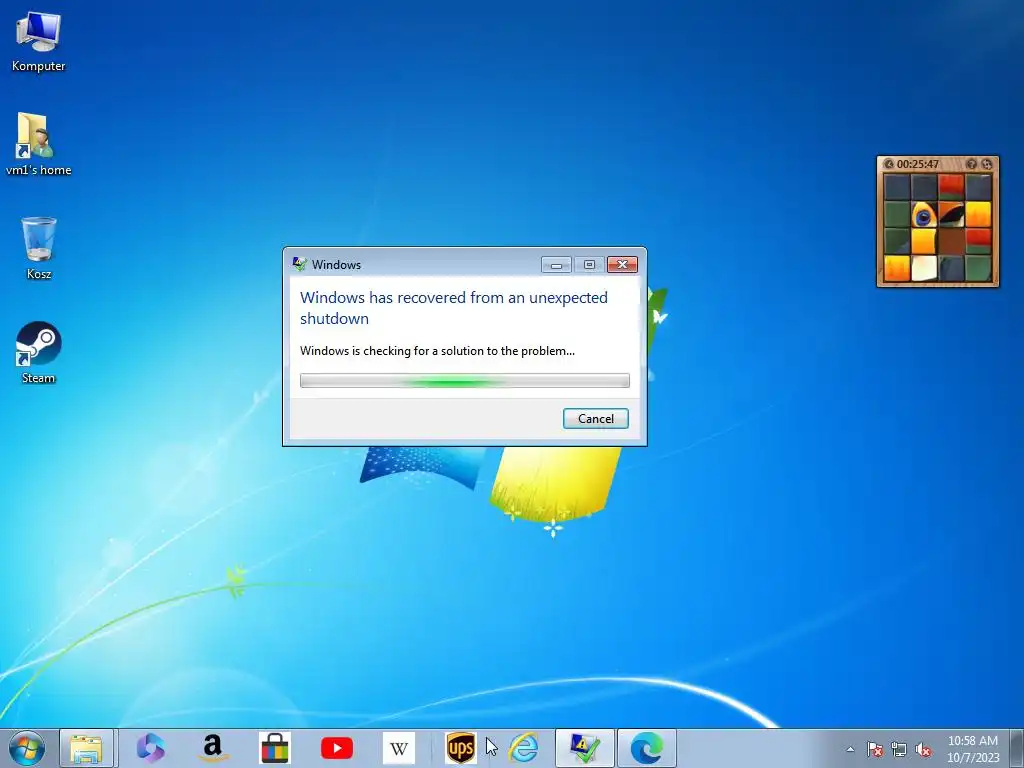This screenshot has width=1024, height=768.
Task: Launch Internet Explorer from the taskbar
Action: [x=524, y=748]
